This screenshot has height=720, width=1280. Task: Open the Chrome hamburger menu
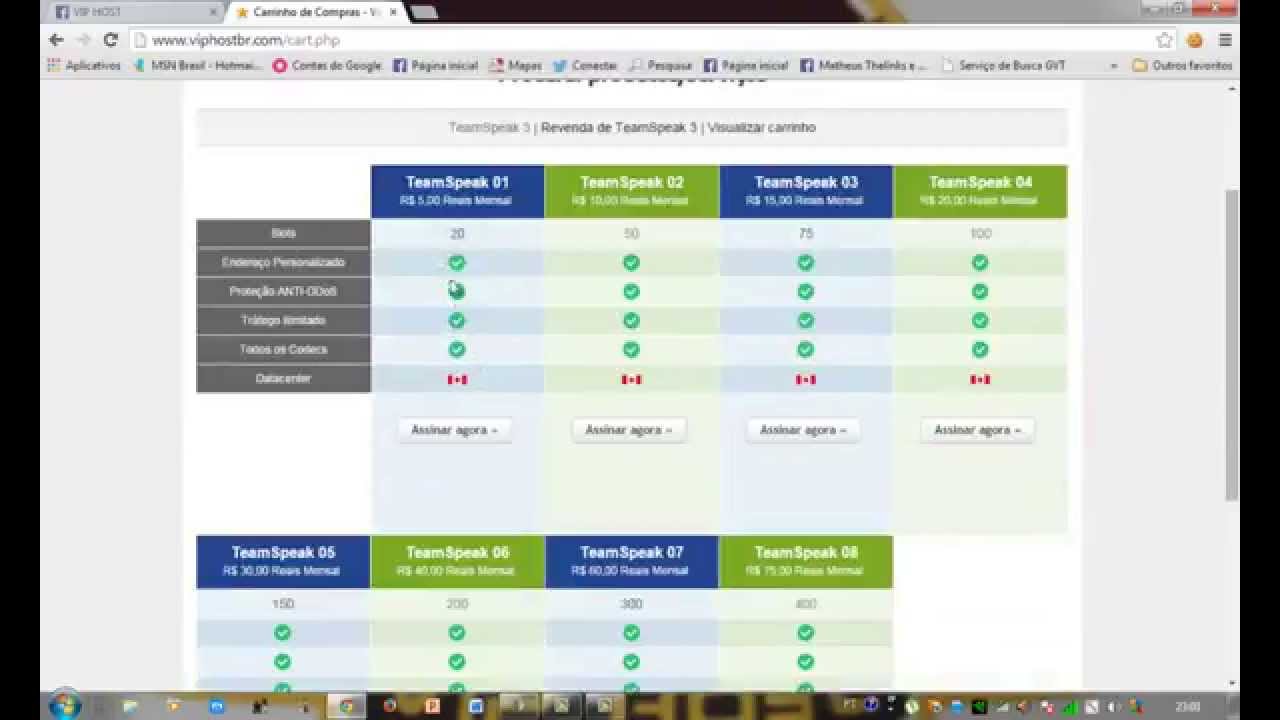tap(1224, 40)
